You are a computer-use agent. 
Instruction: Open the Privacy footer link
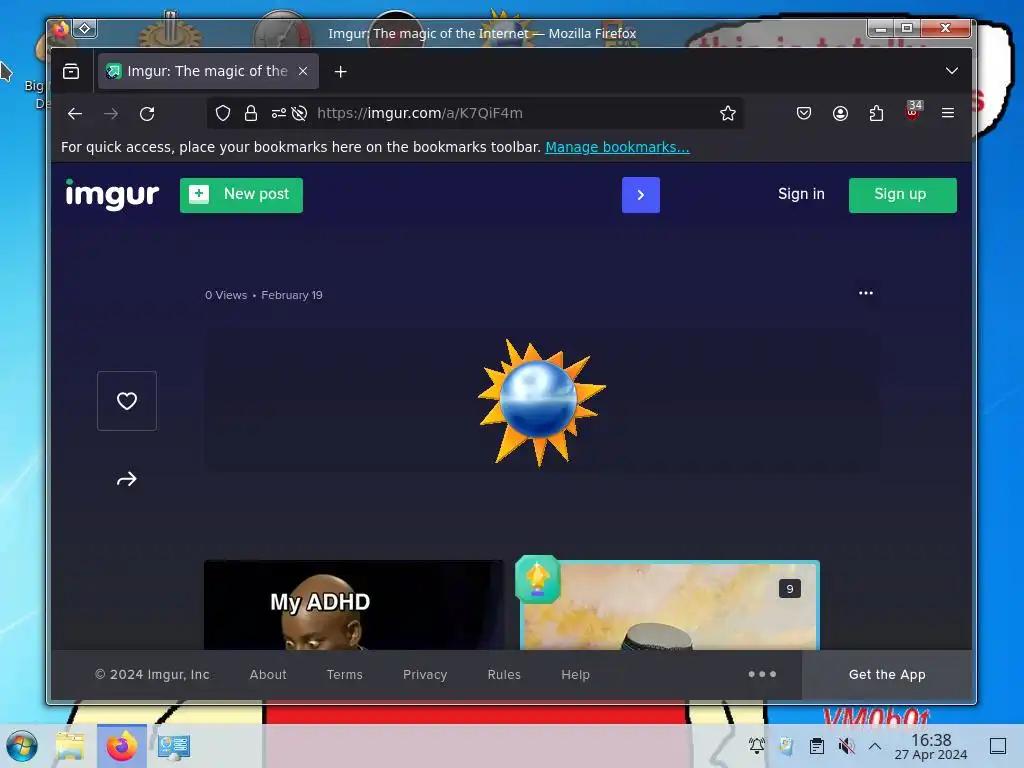tap(424, 675)
